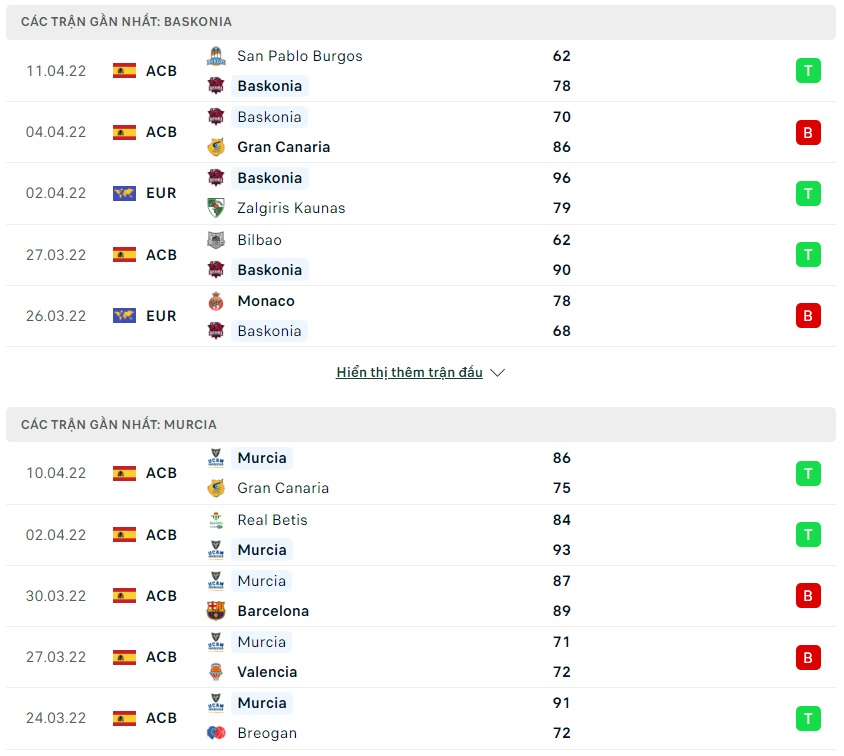Click the green T badge for 11.04.22 match

[x=808, y=71]
